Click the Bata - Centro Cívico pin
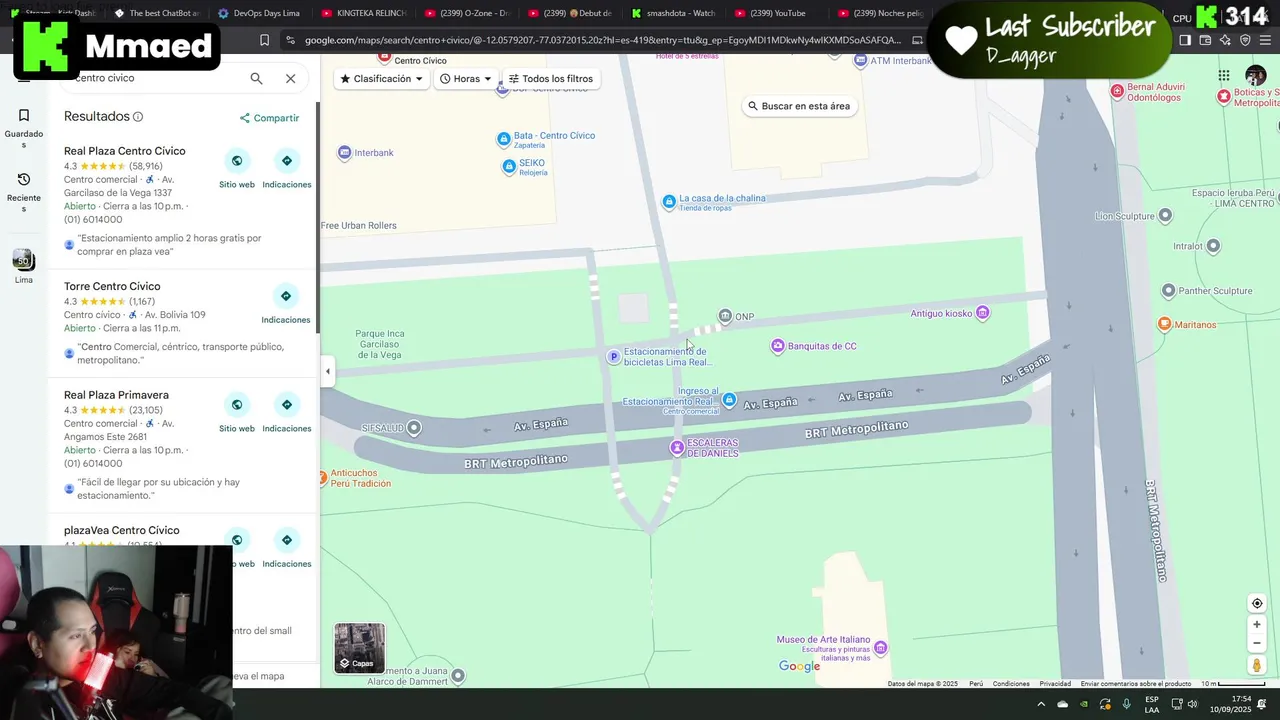 504,139
